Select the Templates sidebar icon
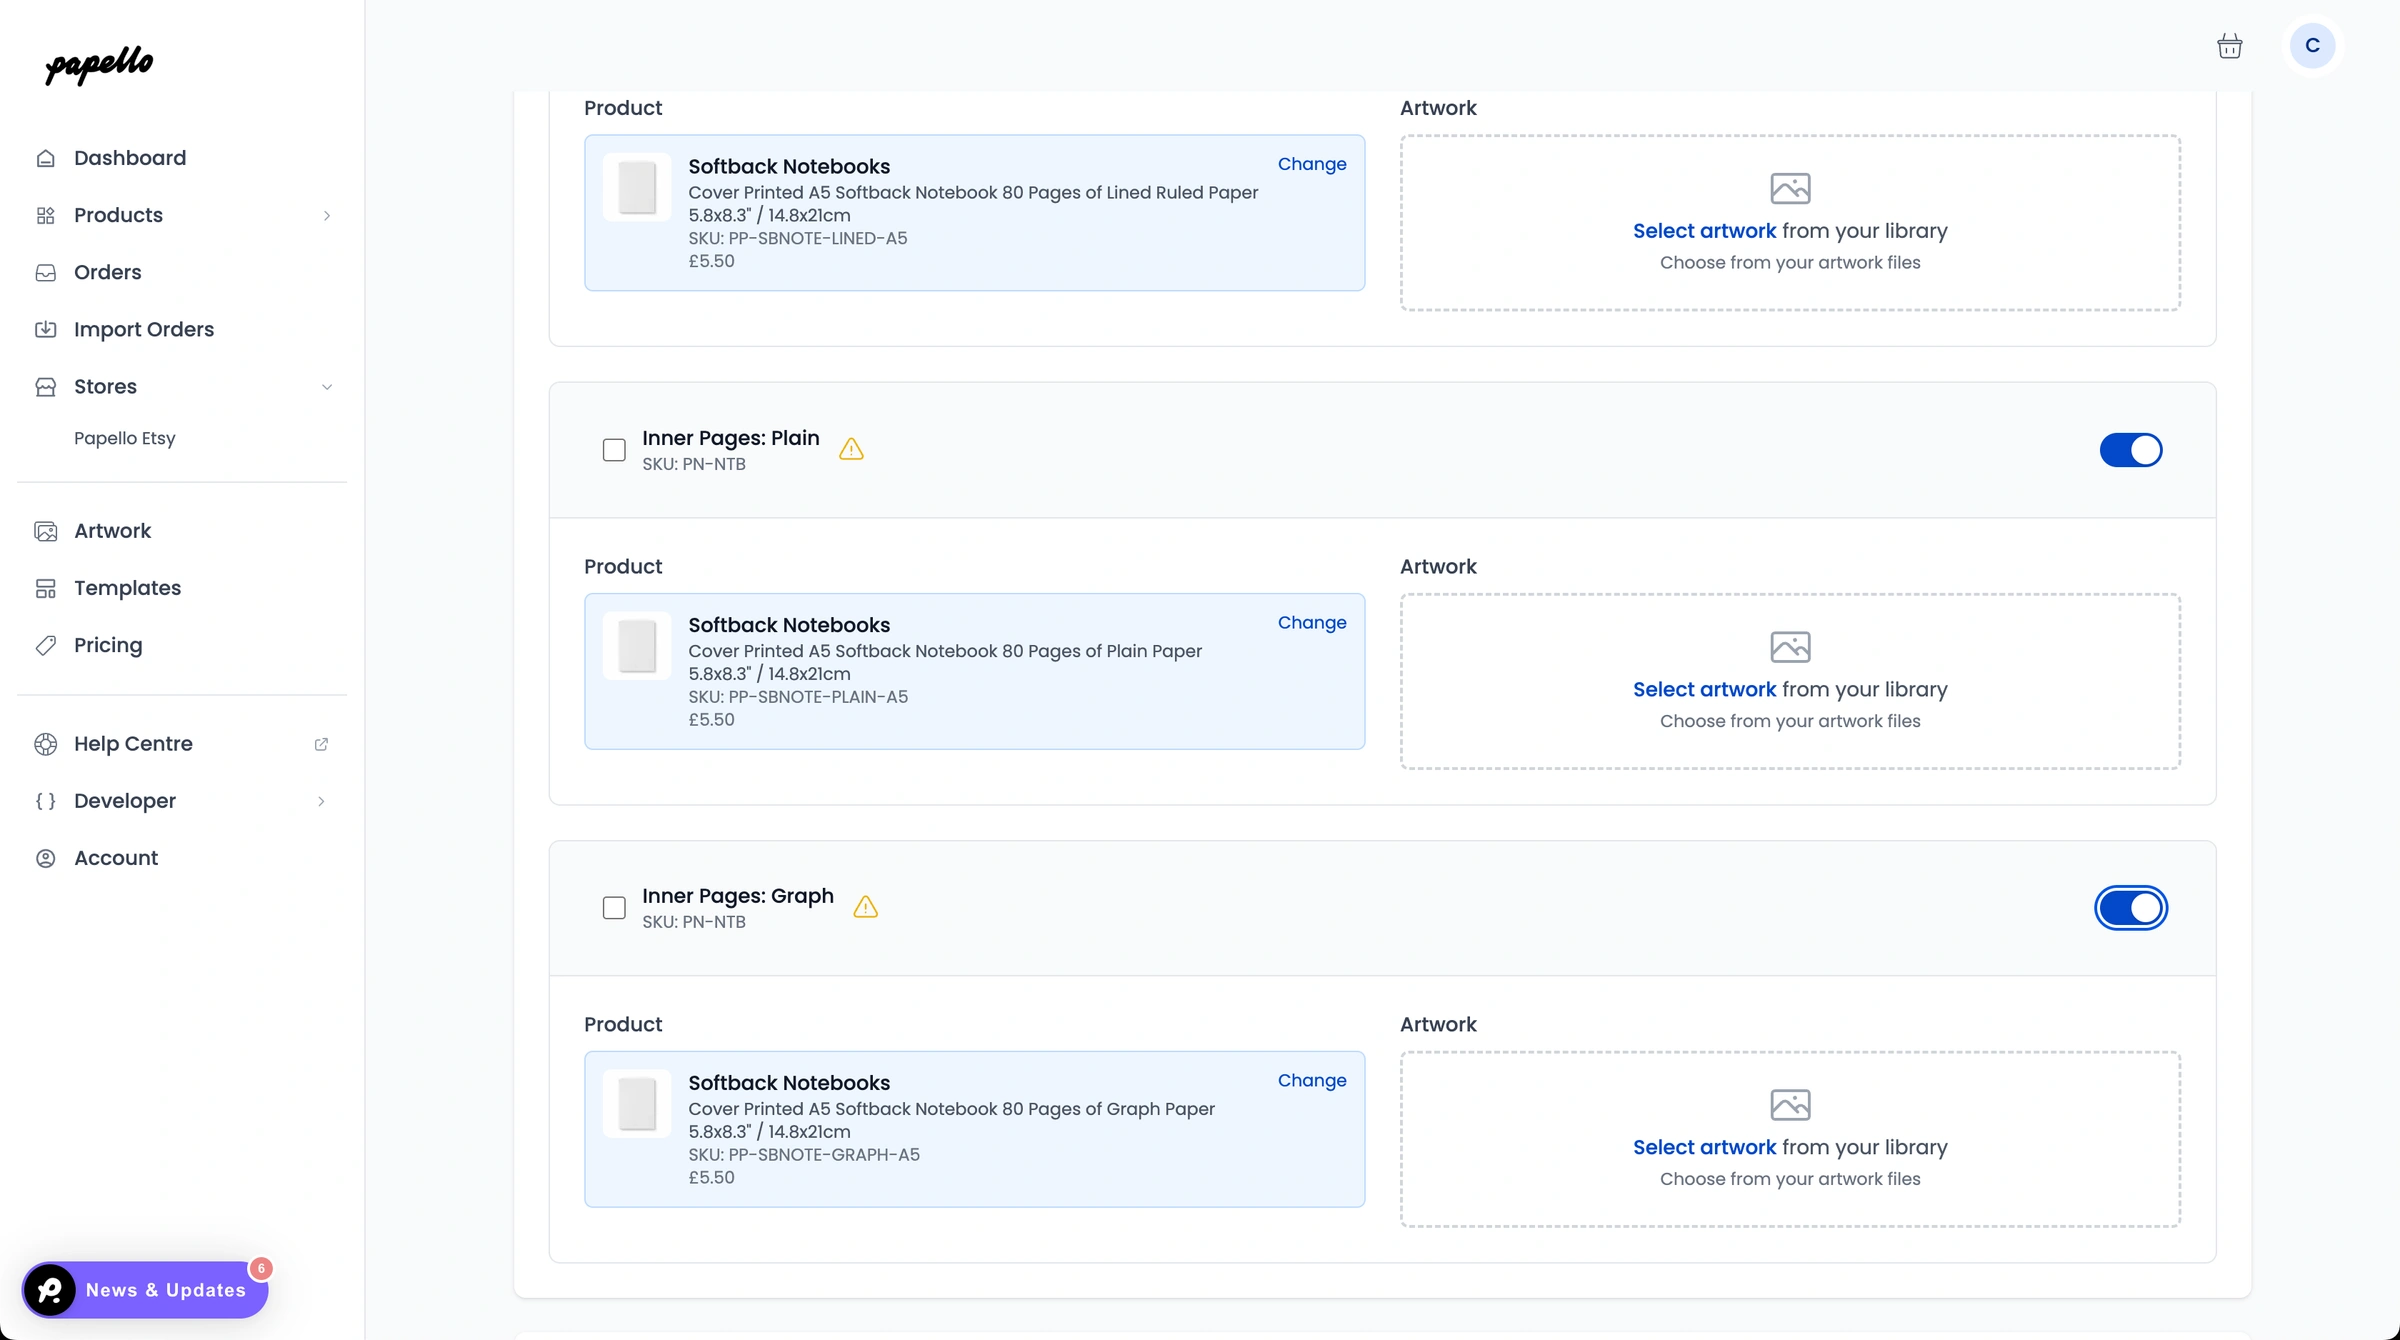Image resolution: width=2400 pixels, height=1340 pixels. (x=46, y=587)
